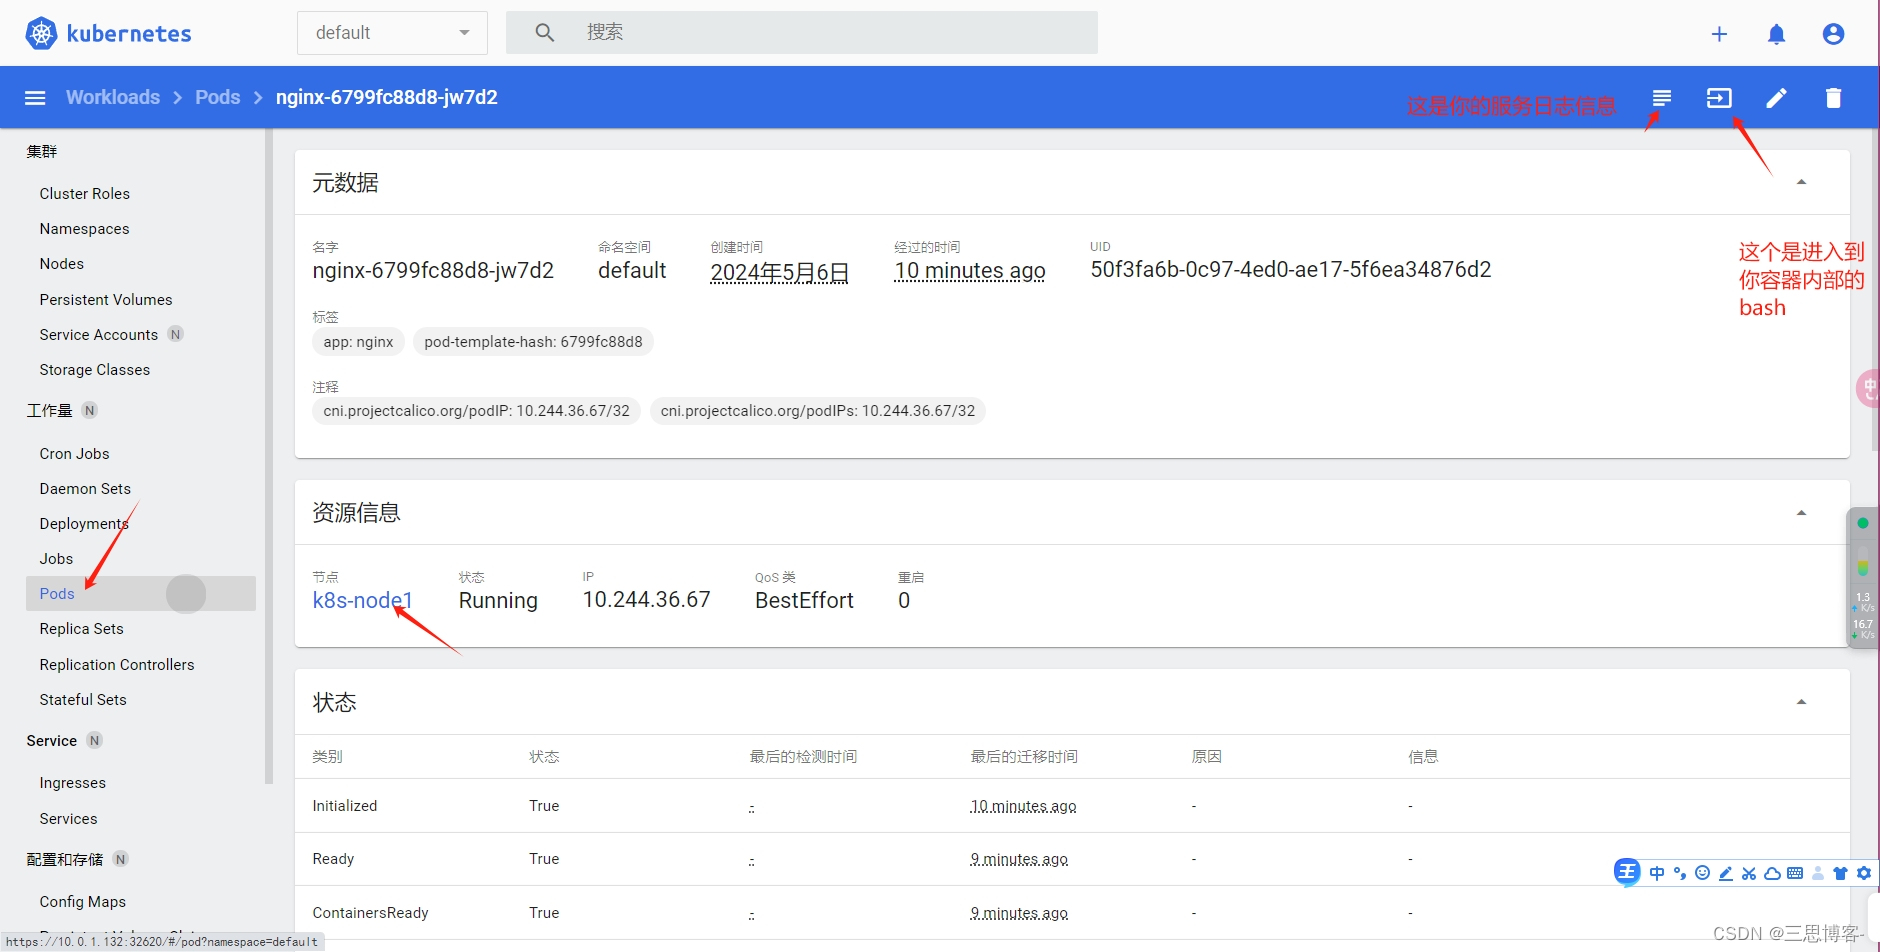Click pod-template-hash: 6799fc88d8 label chip
This screenshot has width=1880, height=952.
(533, 342)
